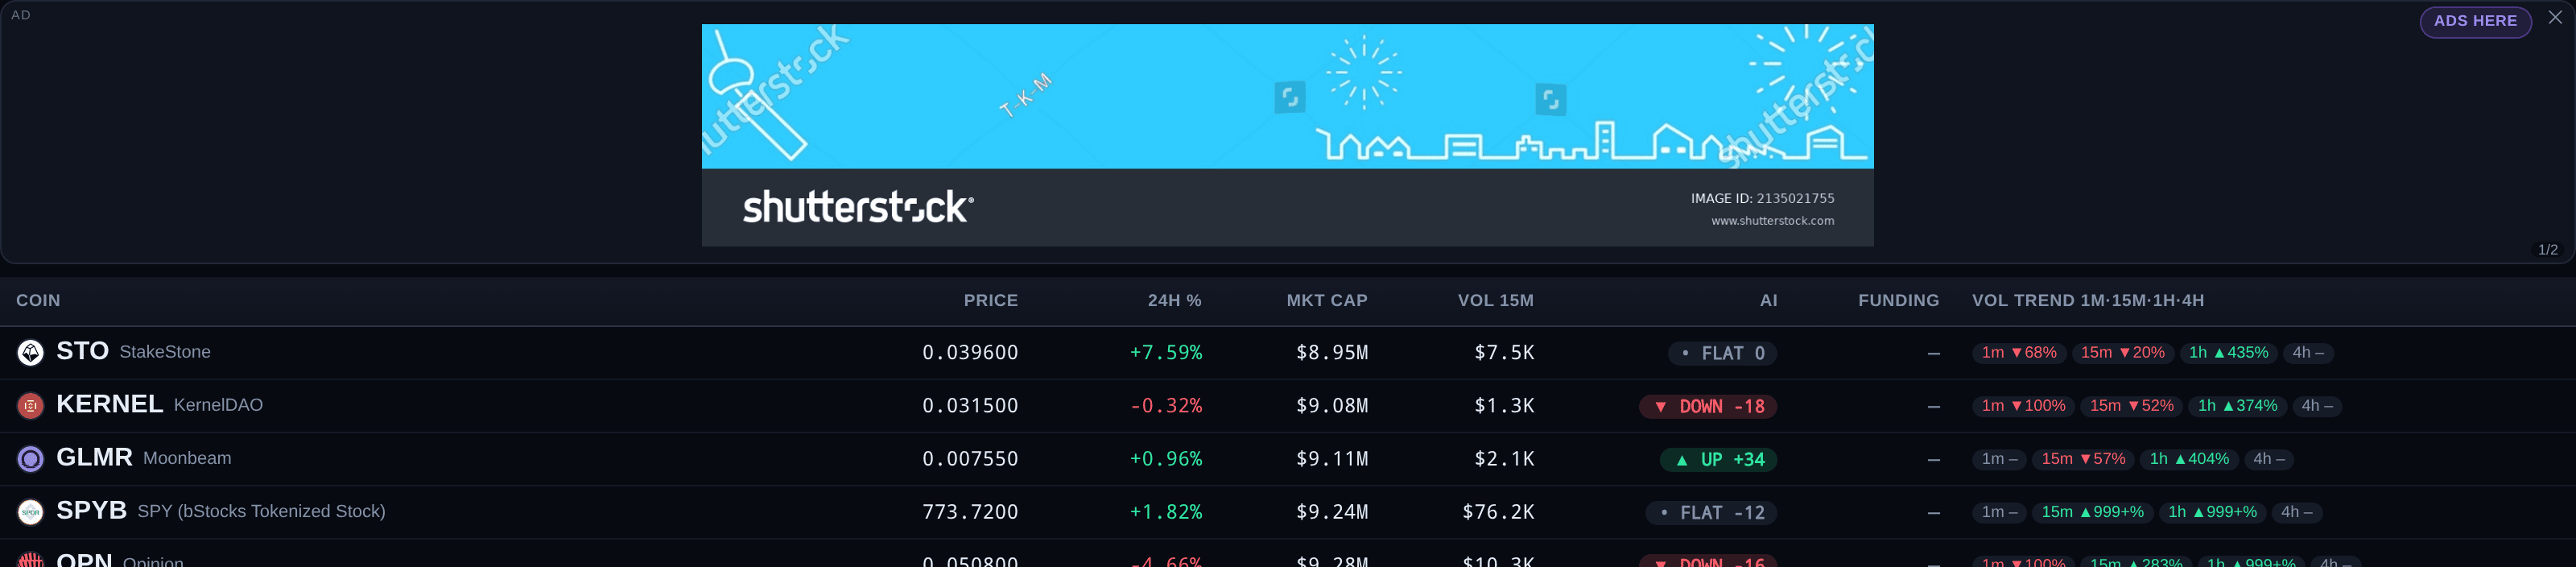Click the Moonbeam coin name

pyautogui.click(x=187, y=458)
